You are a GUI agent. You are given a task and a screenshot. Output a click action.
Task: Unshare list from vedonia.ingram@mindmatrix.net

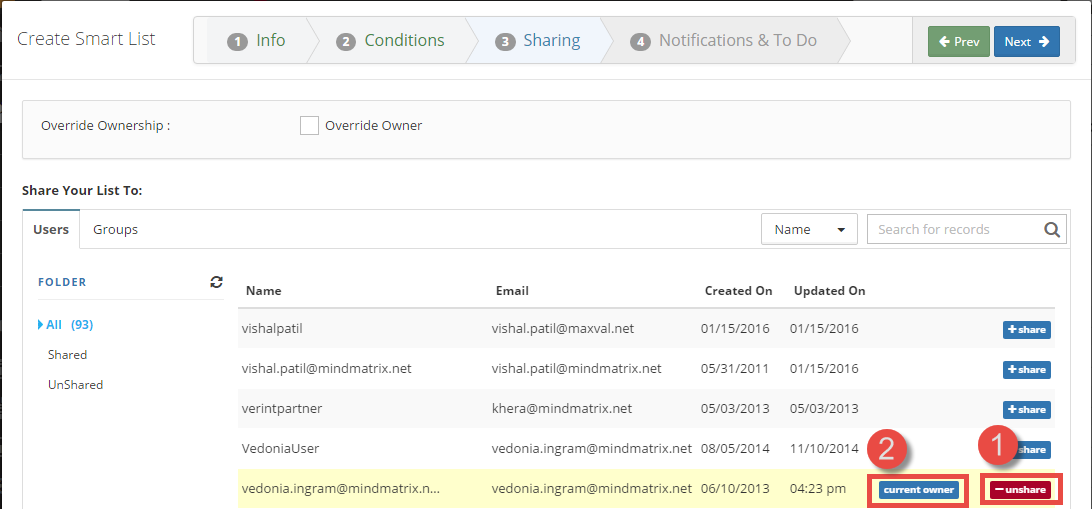click(1019, 490)
